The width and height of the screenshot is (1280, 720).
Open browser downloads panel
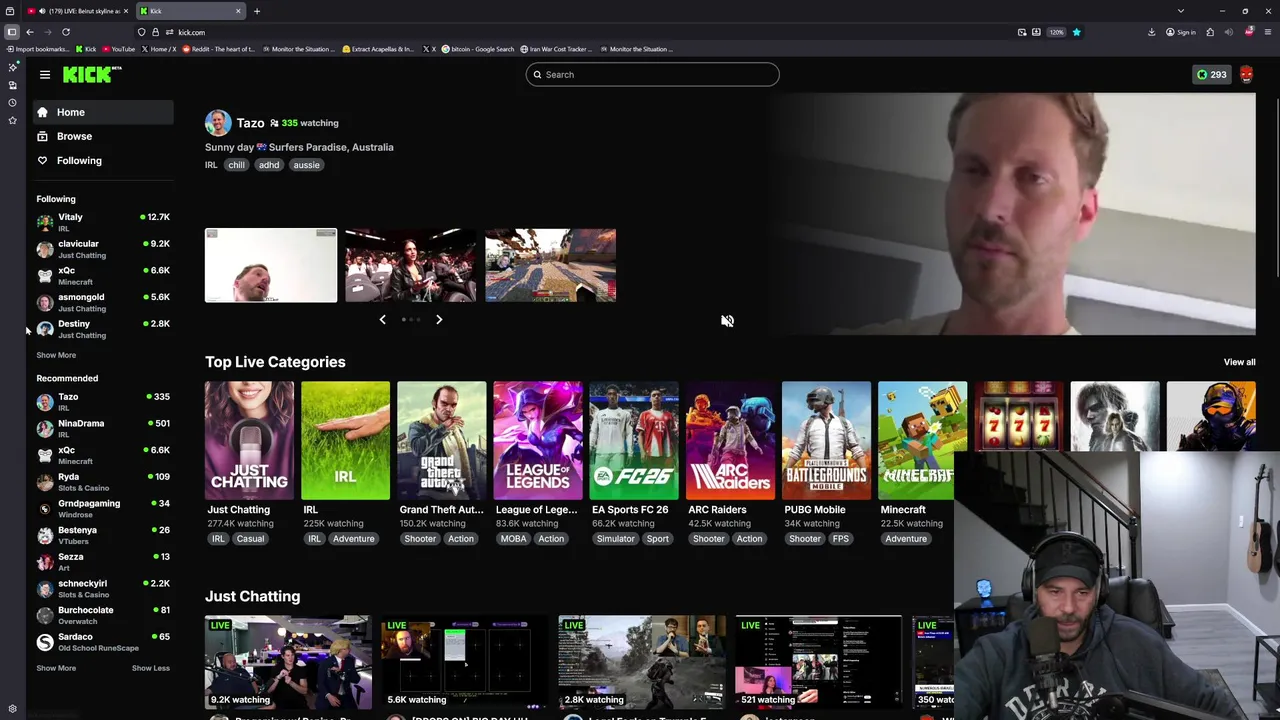1152,32
